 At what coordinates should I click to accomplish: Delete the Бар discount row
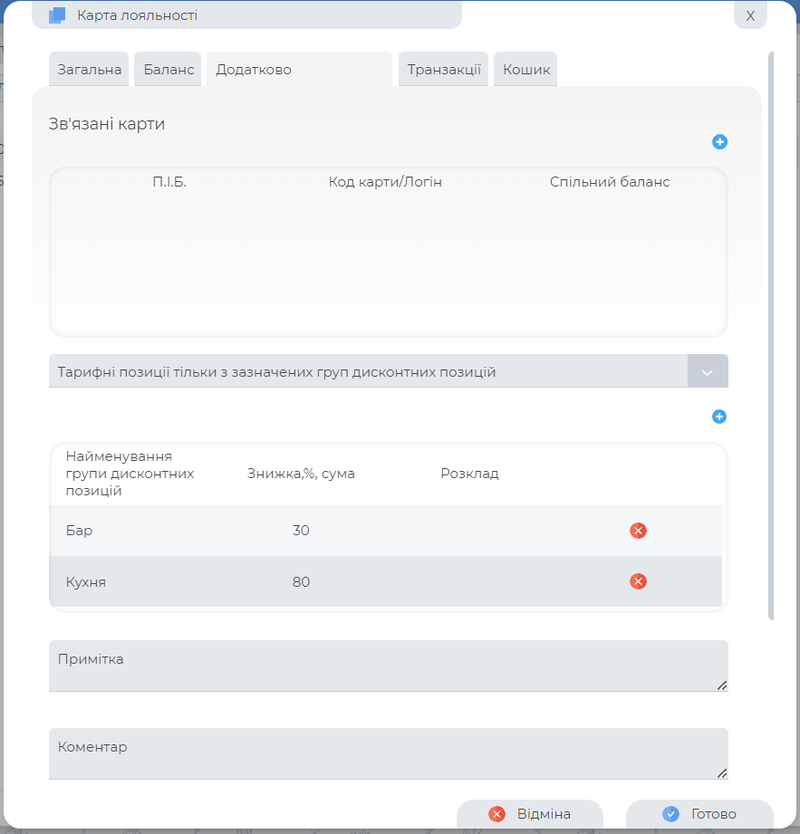coord(638,530)
